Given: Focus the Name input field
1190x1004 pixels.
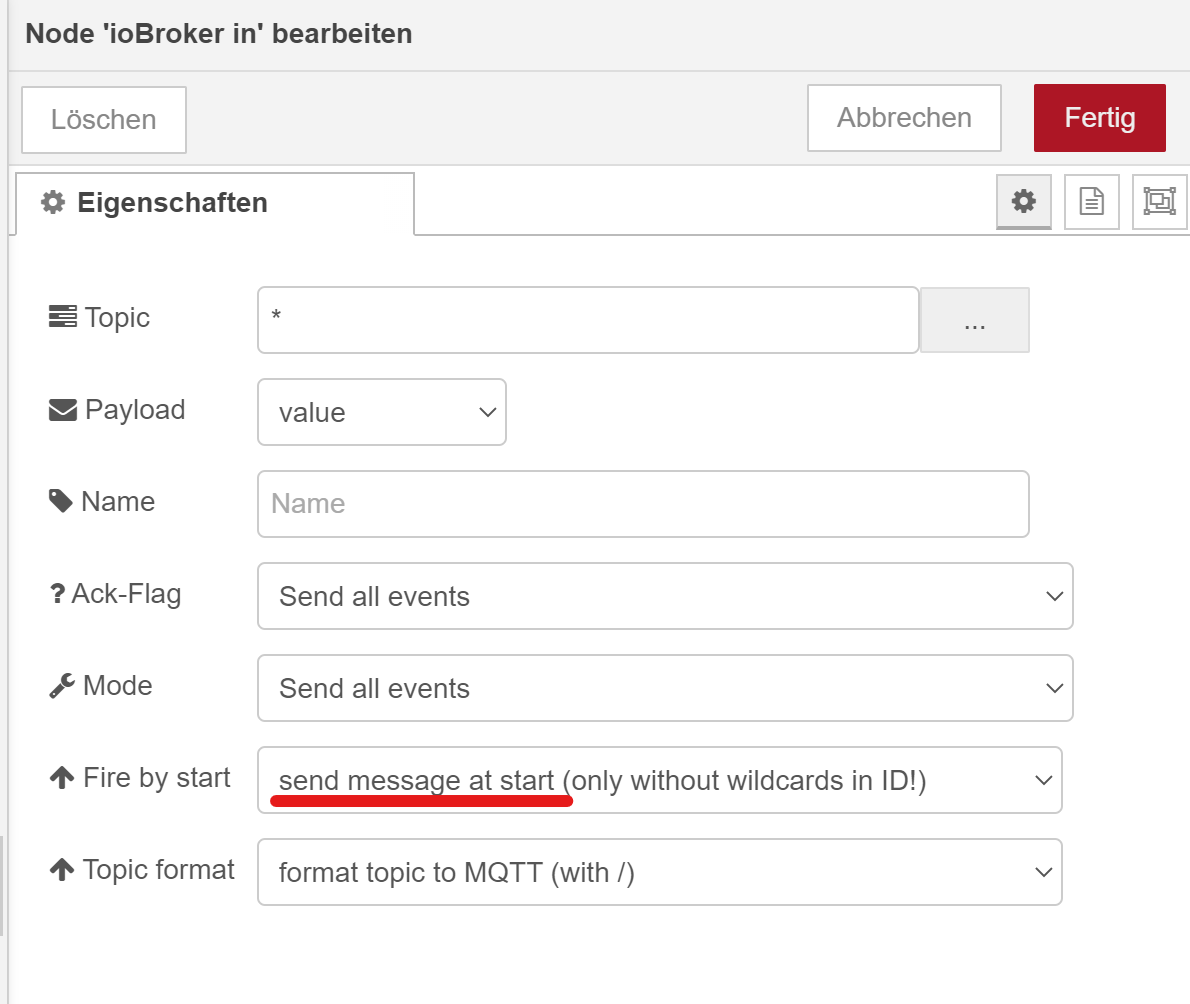Looking at the screenshot, I should tap(643, 504).
